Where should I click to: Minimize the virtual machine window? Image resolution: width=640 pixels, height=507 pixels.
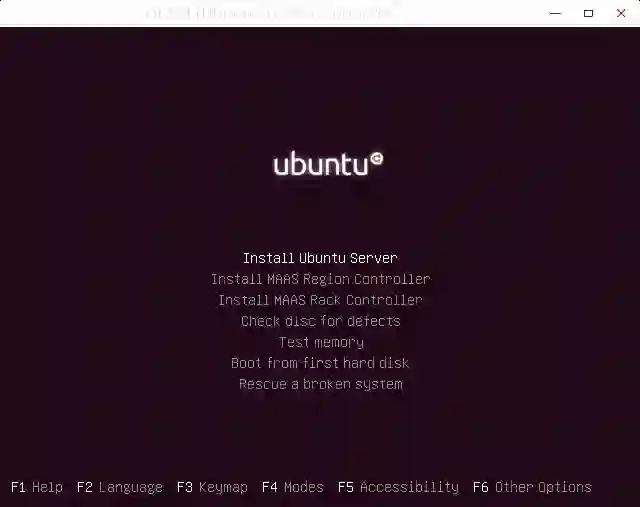point(556,13)
